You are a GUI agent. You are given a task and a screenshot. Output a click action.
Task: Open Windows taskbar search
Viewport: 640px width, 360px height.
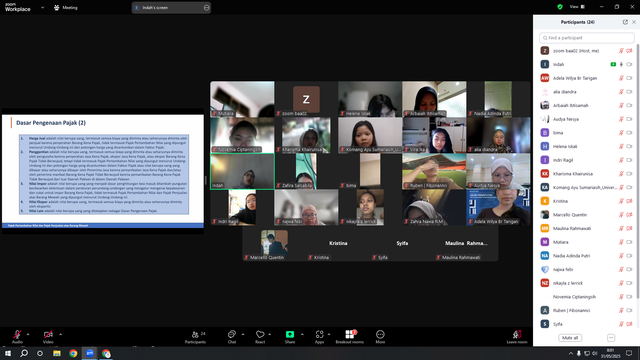pos(24,353)
